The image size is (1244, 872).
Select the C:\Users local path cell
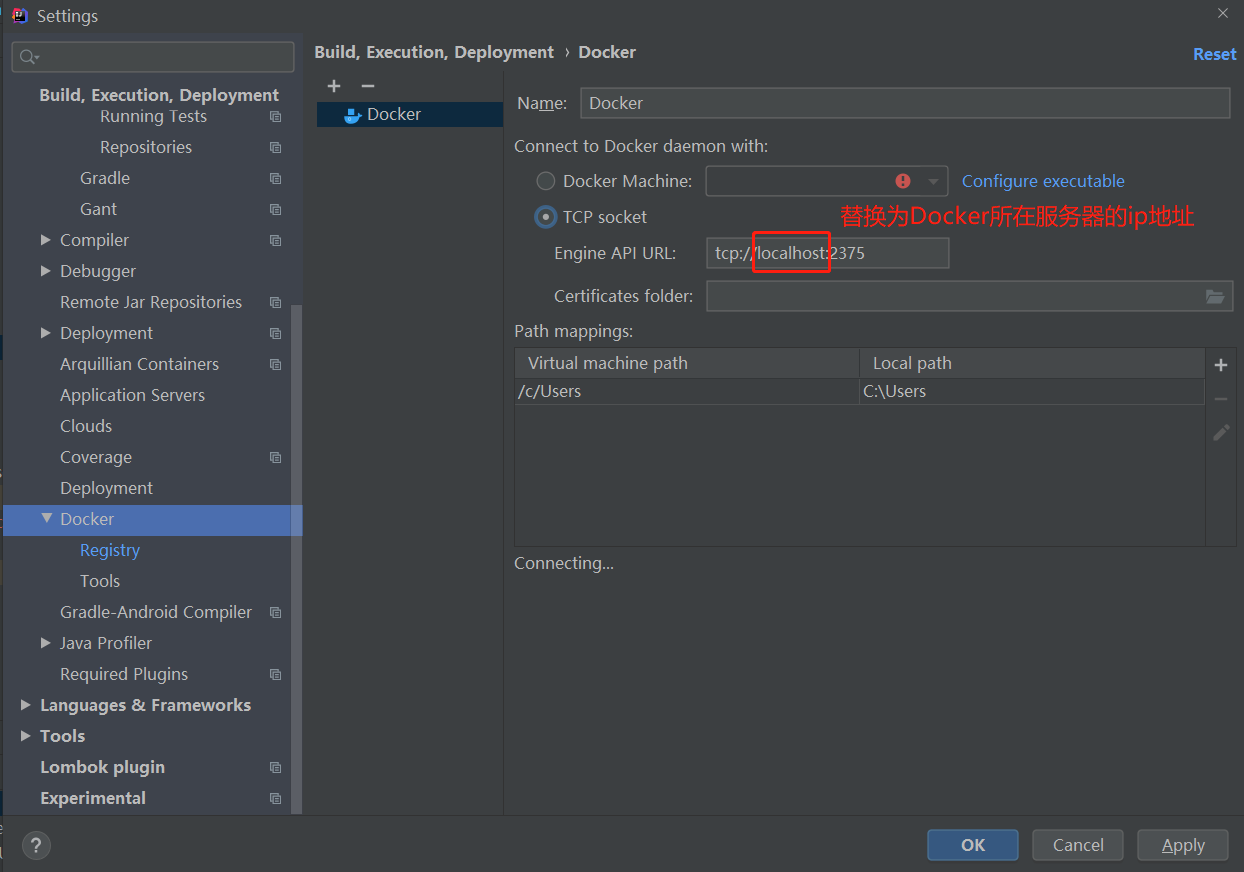pos(1032,391)
